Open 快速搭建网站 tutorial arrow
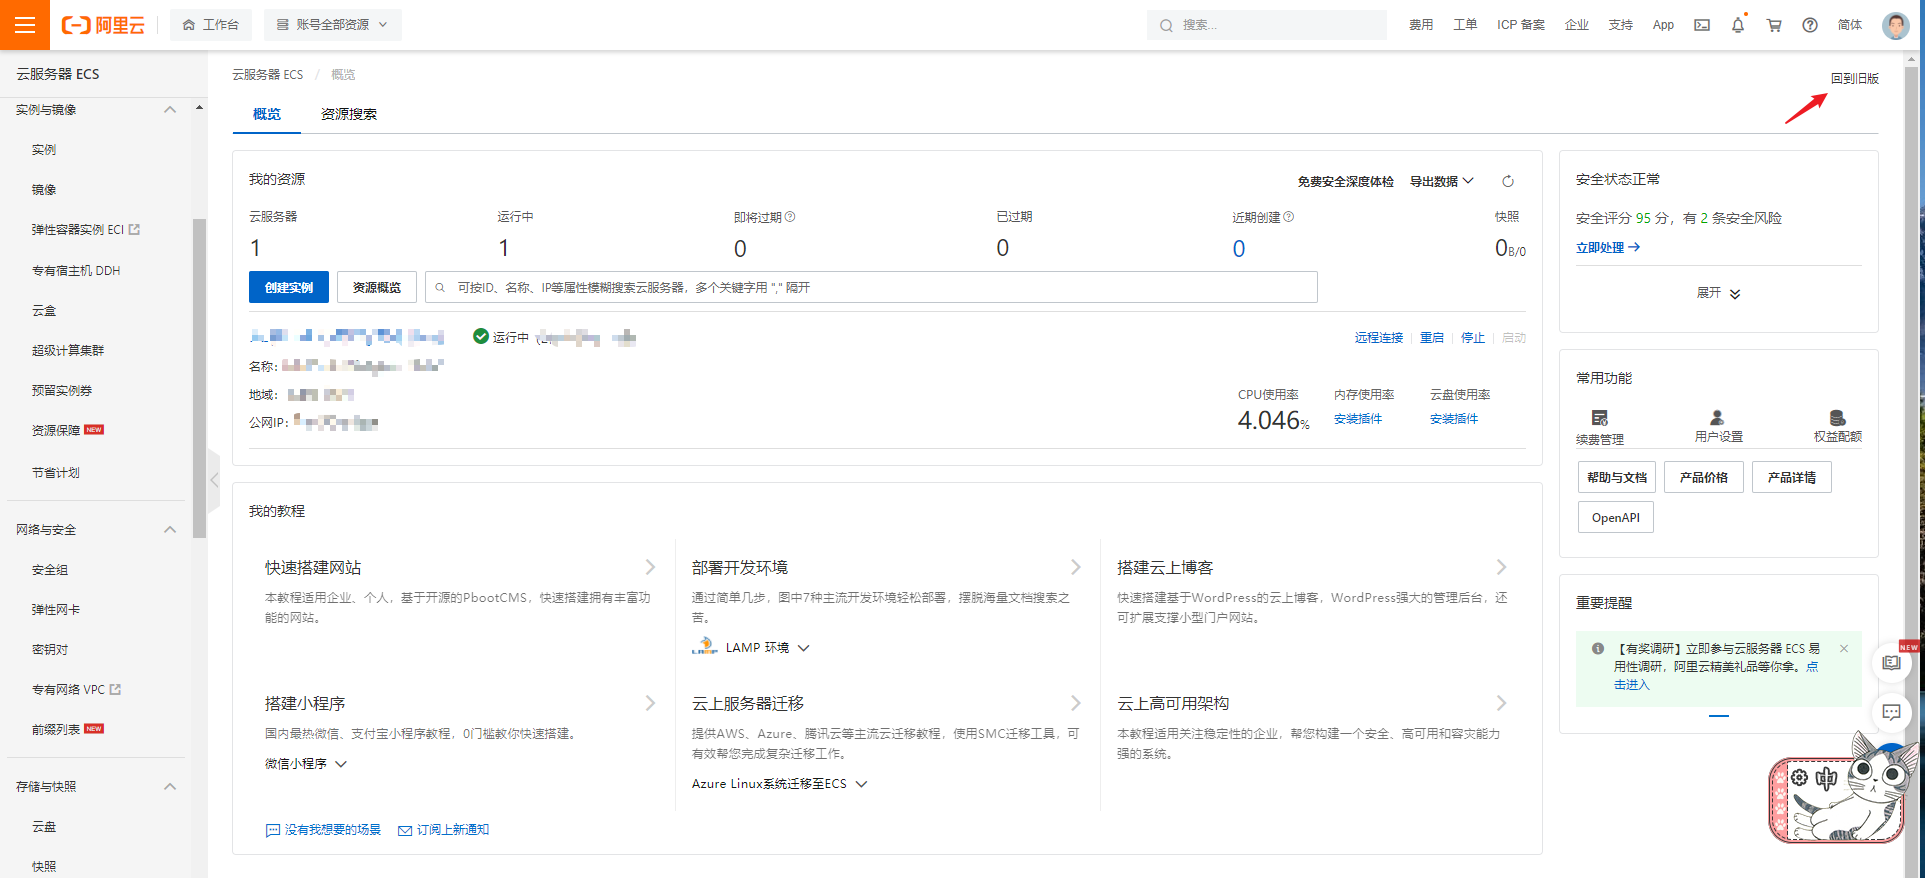The height and width of the screenshot is (878, 1925). click(650, 567)
